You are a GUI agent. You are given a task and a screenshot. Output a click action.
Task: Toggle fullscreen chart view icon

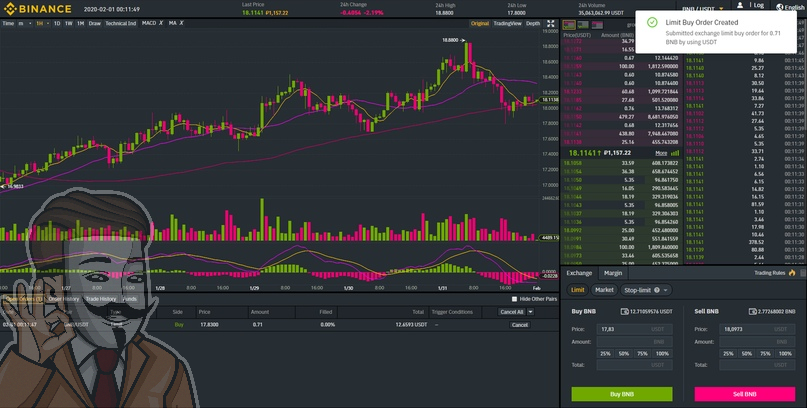(x=550, y=24)
